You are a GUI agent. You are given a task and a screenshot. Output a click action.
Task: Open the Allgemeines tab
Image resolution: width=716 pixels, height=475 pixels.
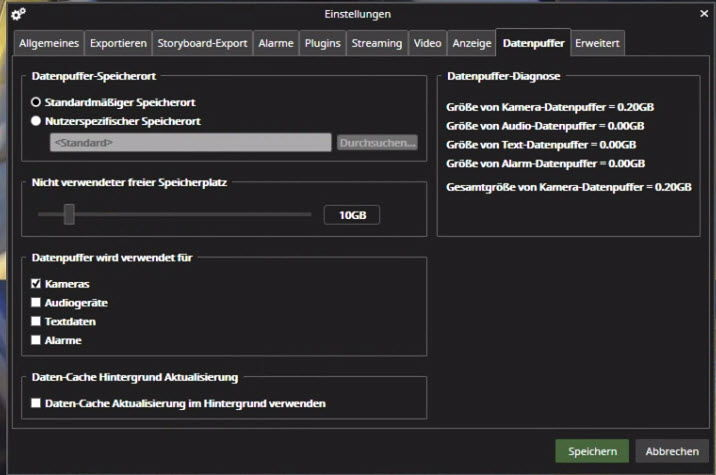[48, 43]
